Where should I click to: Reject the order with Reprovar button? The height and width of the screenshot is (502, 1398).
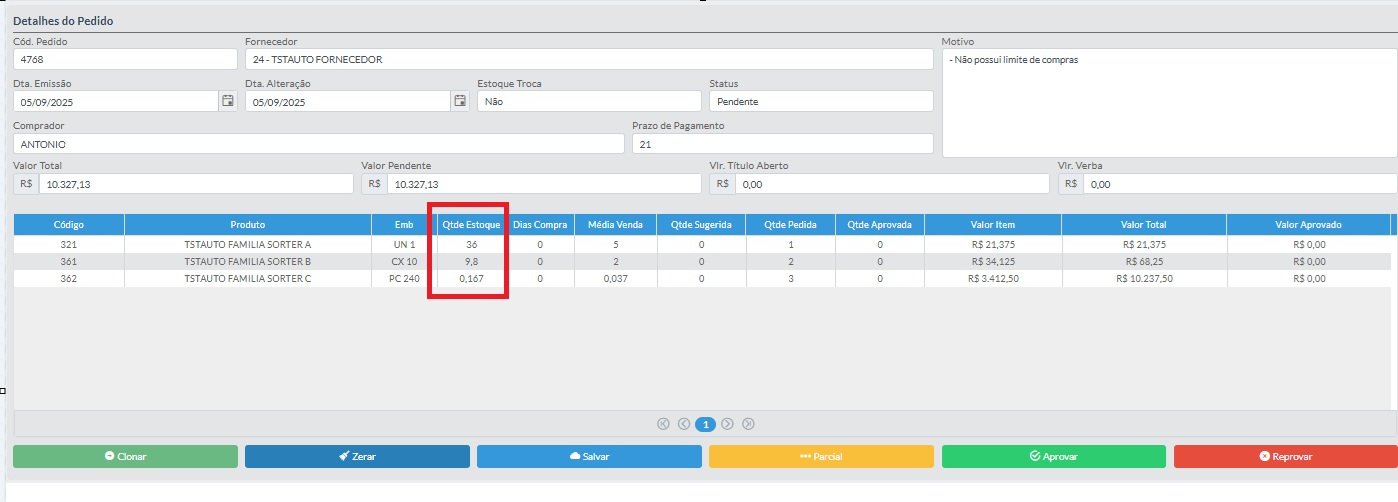(x=1286, y=456)
